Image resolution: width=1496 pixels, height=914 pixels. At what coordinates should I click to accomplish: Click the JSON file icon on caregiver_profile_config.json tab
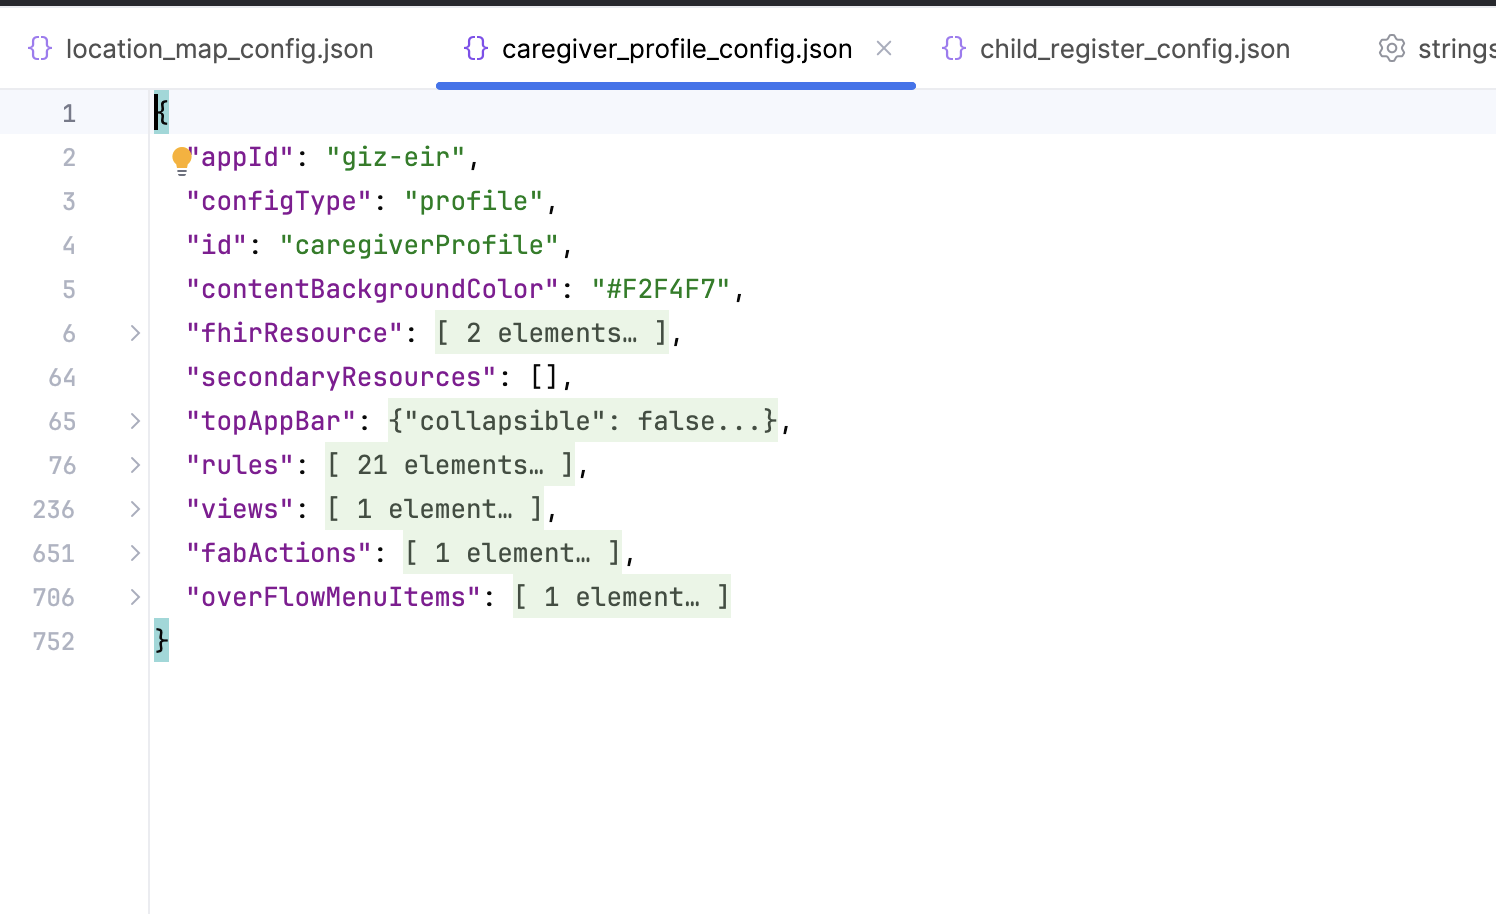click(476, 48)
